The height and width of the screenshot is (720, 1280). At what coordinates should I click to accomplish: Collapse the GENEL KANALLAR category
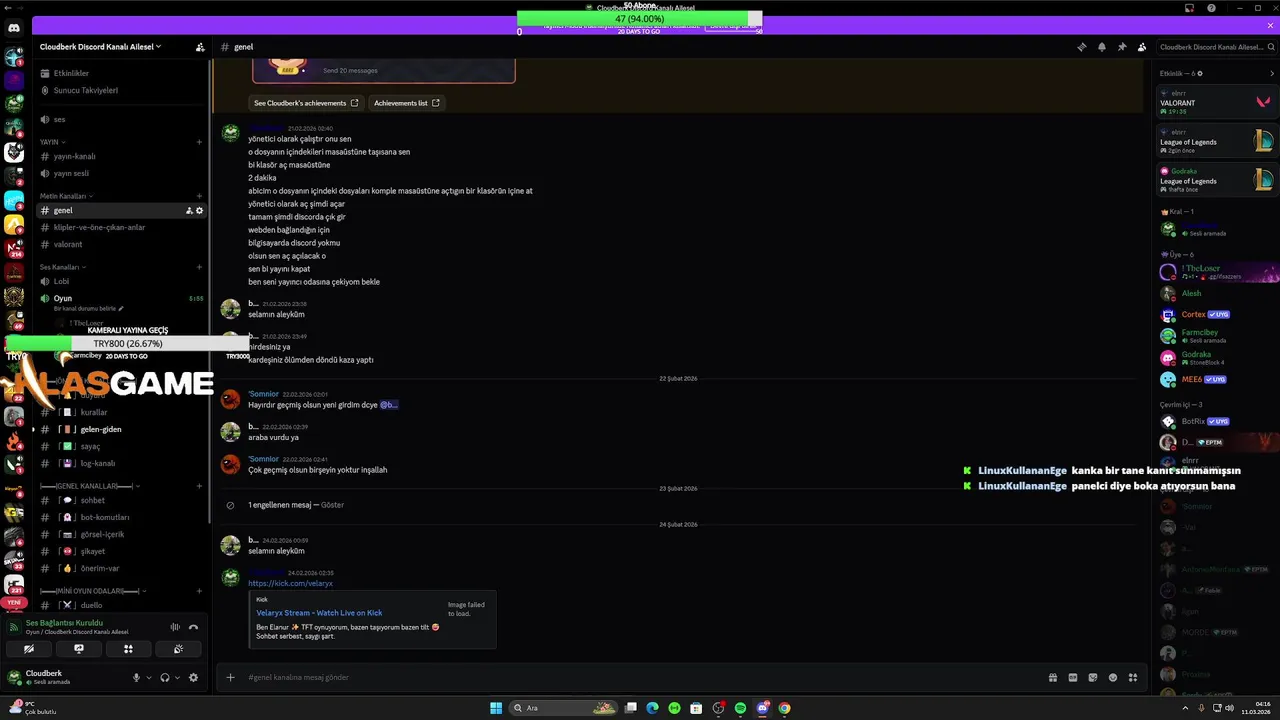[90, 486]
